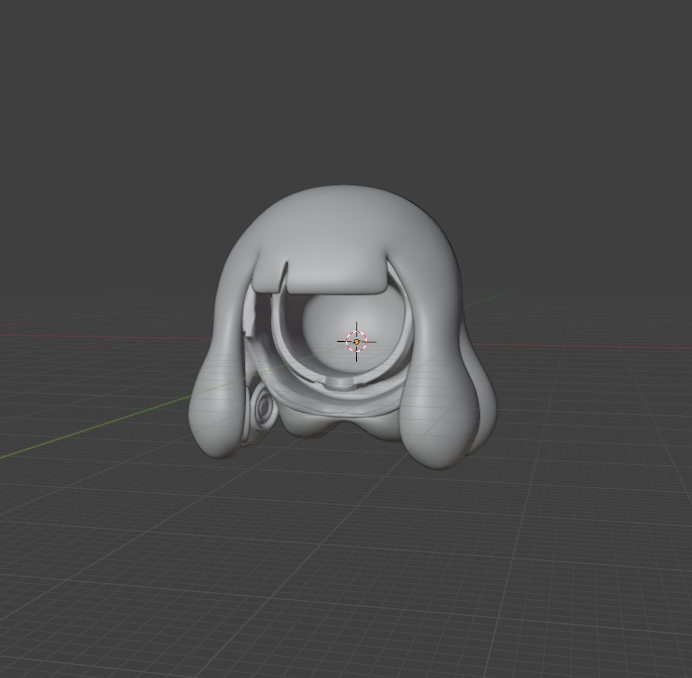Click the green Y axis line behind the model
Image resolution: width=692 pixels, height=678 pixels.
tap(485, 299)
